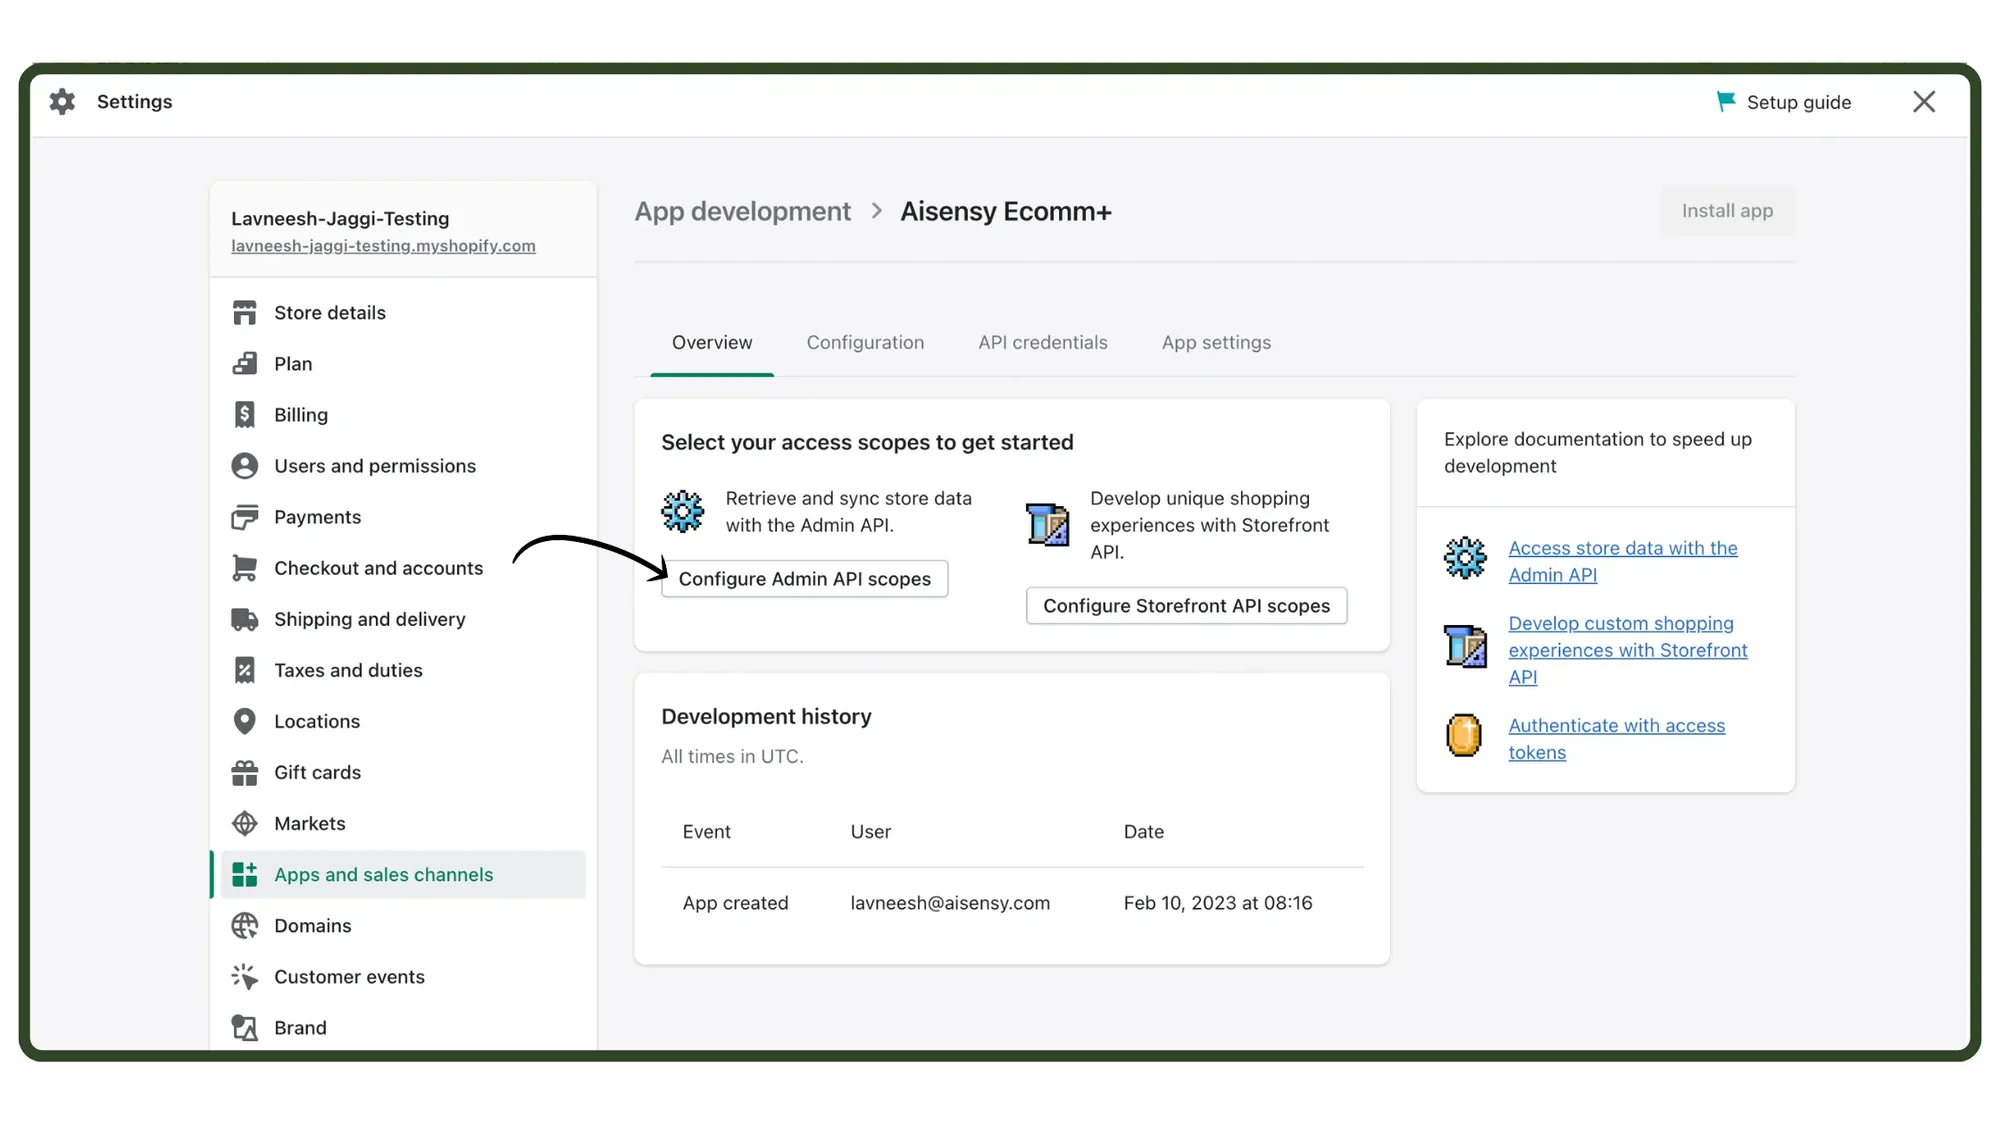Viewport: 2000px width, 1125px height.
Task: Click Configure Storefront API scopes
Action: pyautogui.click(x=1186, y=605)
